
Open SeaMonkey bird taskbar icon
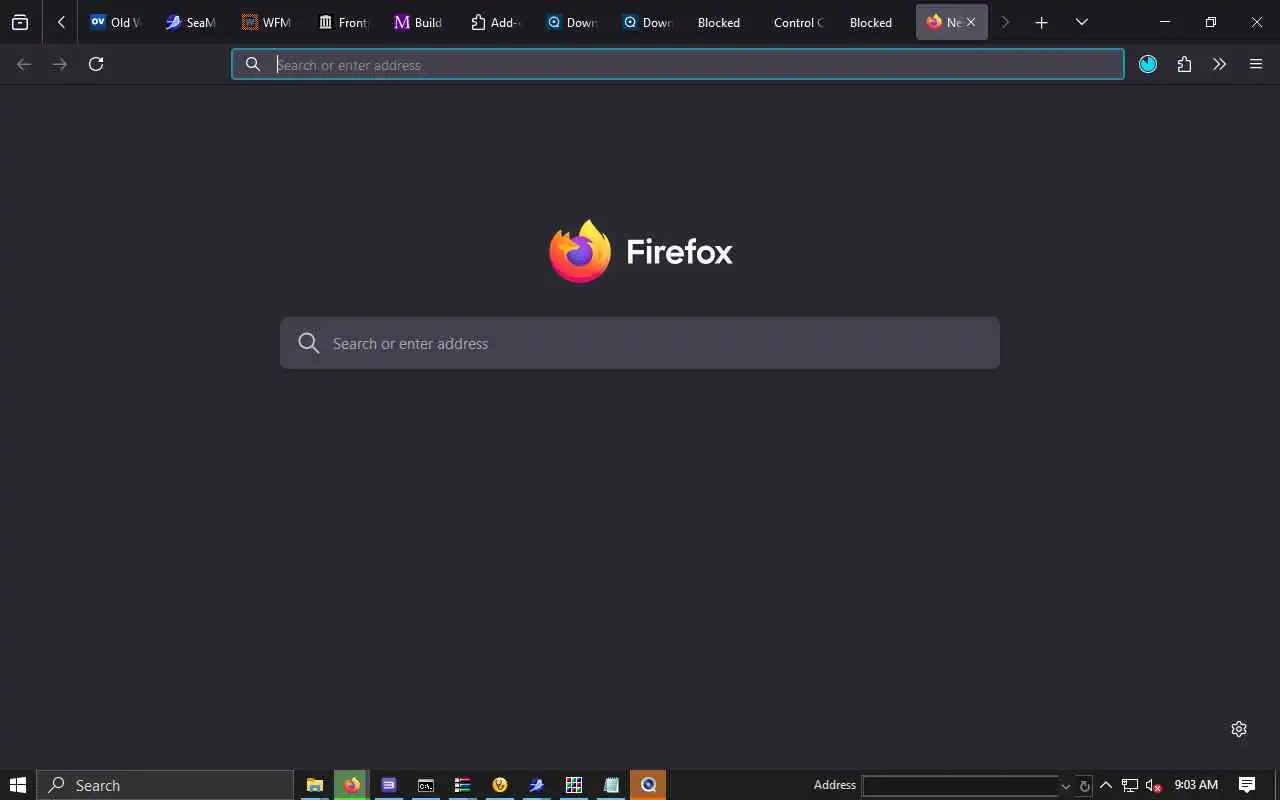tap(537, 785)
